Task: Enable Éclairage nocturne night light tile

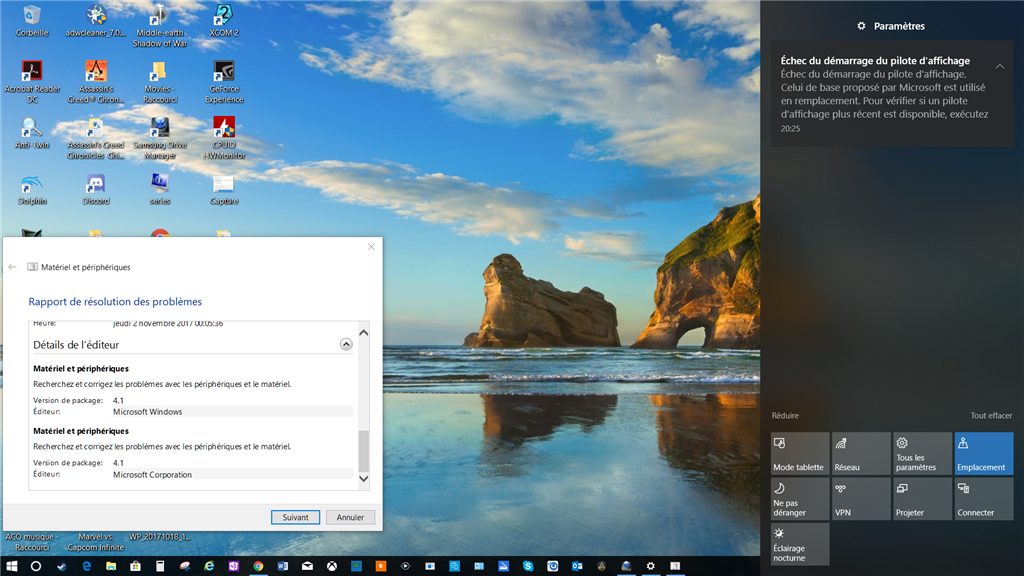Action: [800, 544]
